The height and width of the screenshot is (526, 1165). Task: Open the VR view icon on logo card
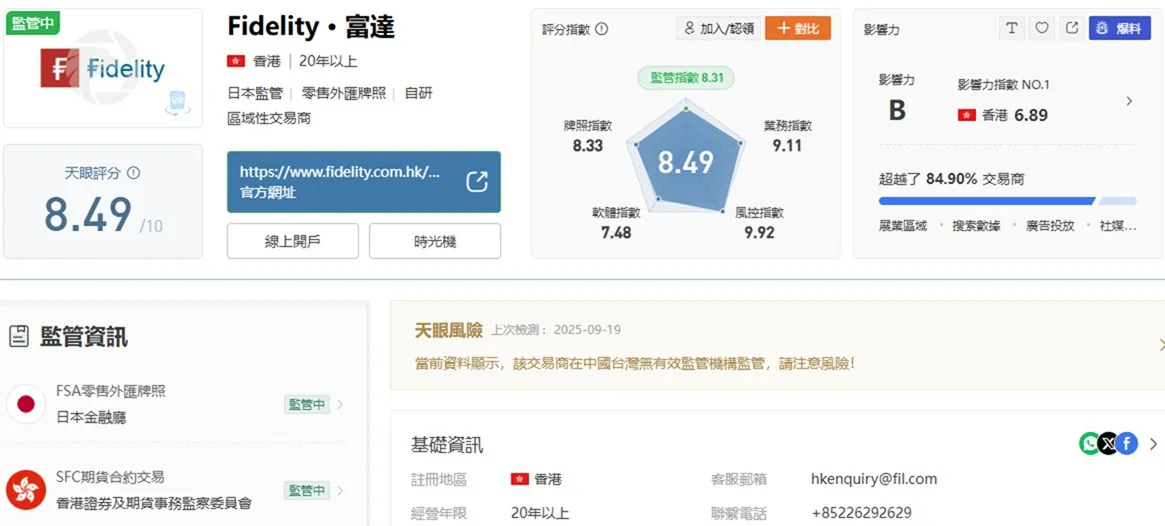click(x=178, y=105)
